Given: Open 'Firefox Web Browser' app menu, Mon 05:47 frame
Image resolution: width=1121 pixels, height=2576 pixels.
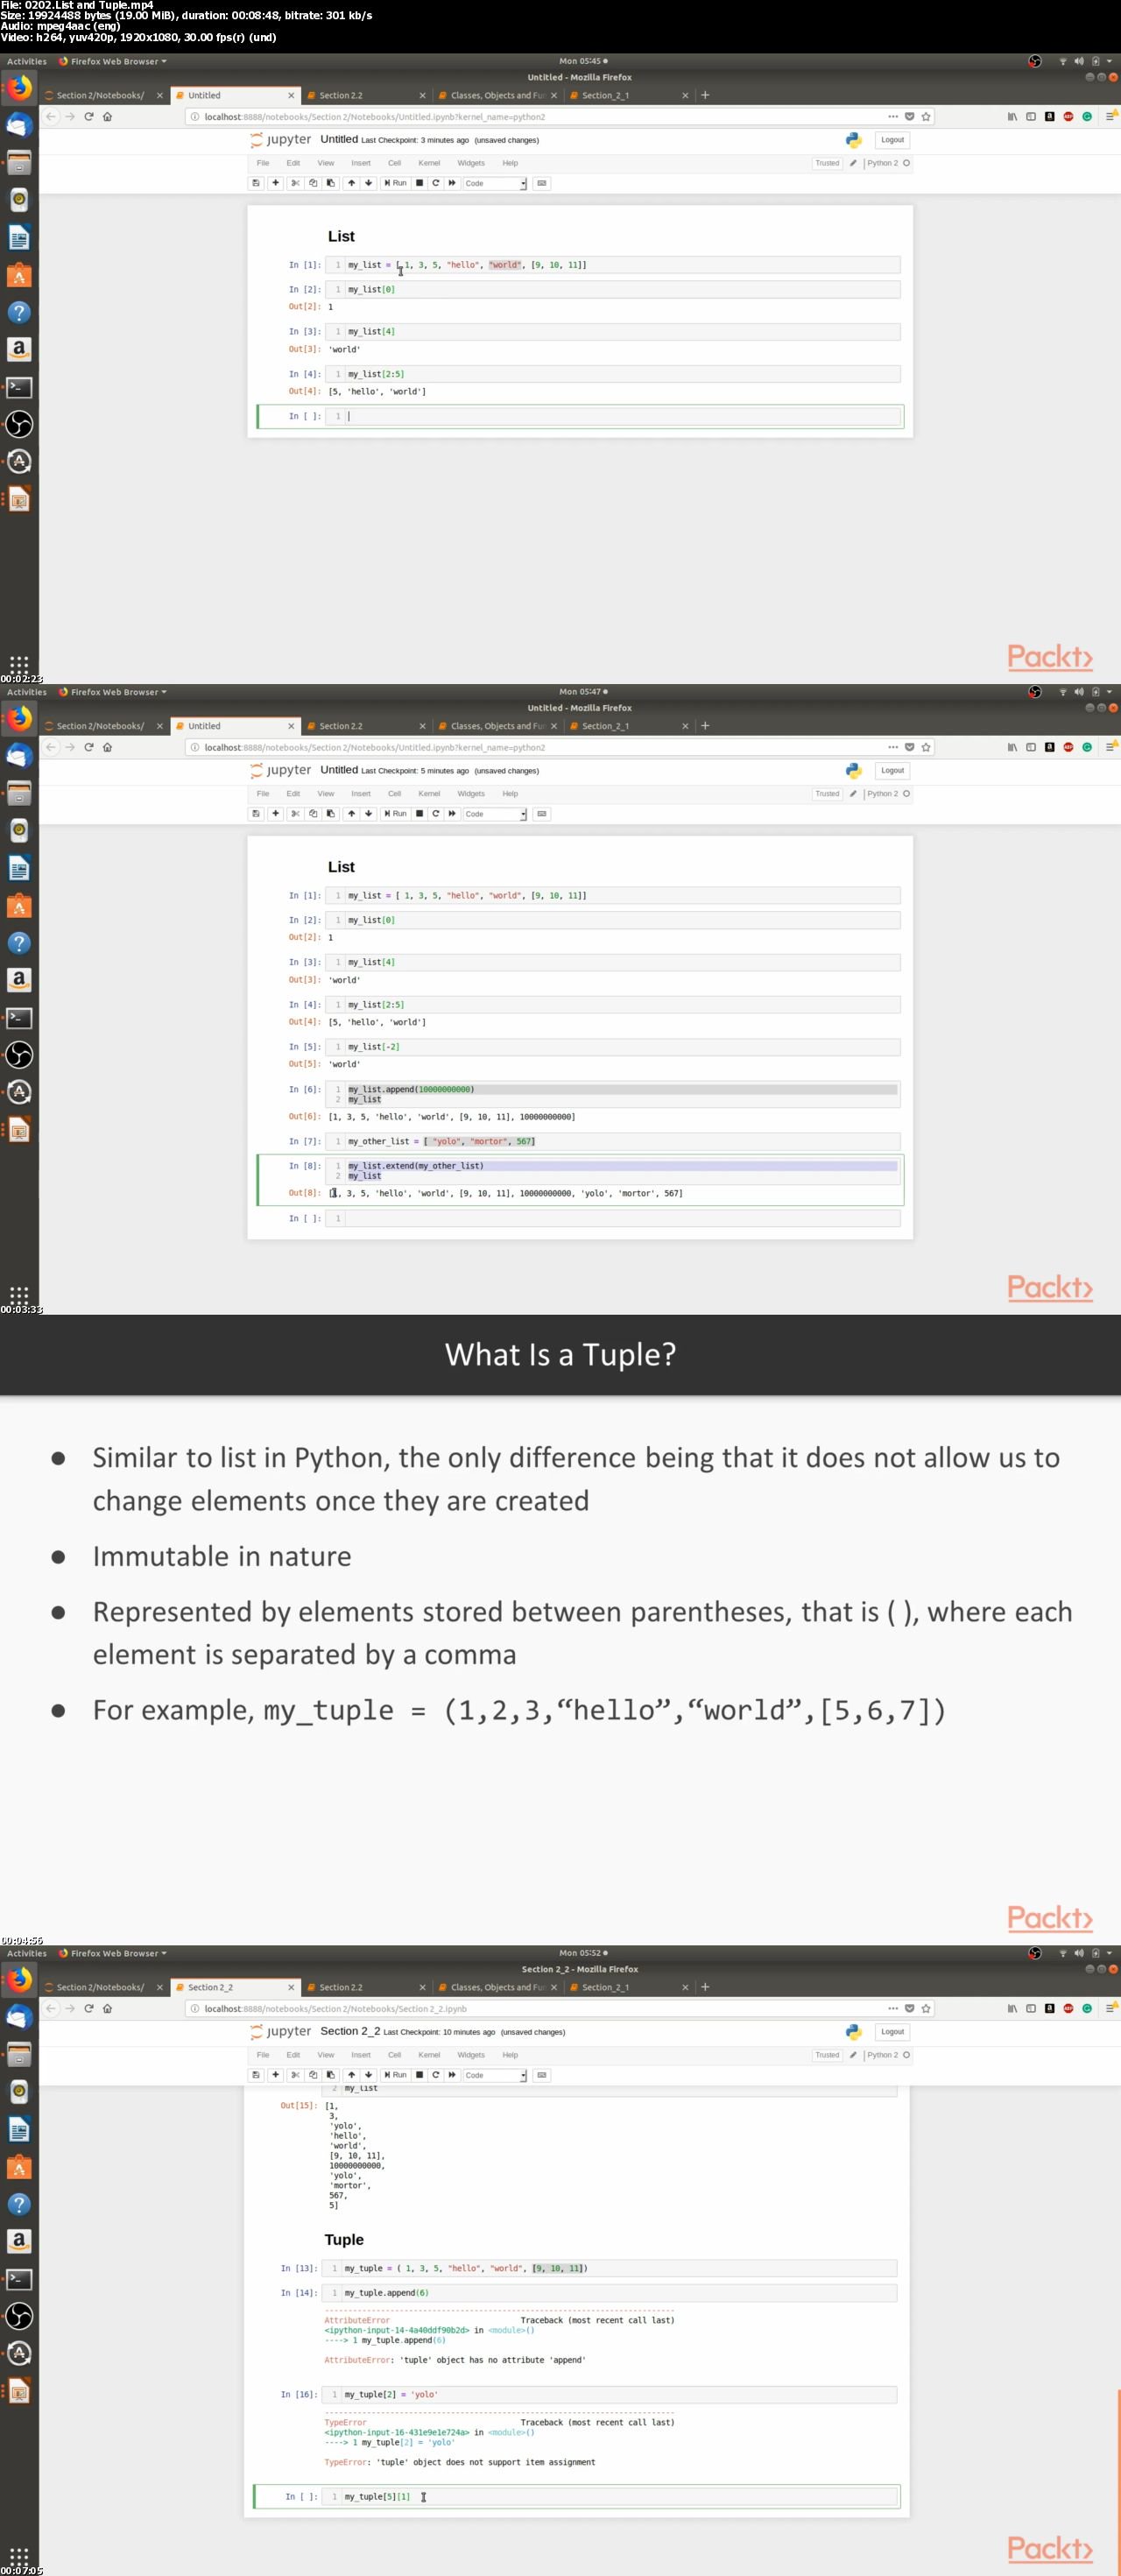Looking at the screenshot, I should pyautogui.click(x=113, y=692).
